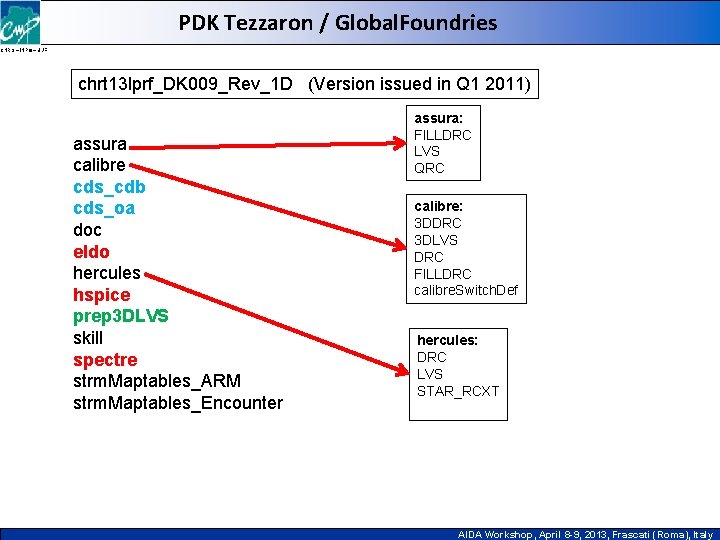720x540 pixels.
Task: Click the 'chrt13lprf_DK009_Rev_1D' version box
Action: pos(305,84)
